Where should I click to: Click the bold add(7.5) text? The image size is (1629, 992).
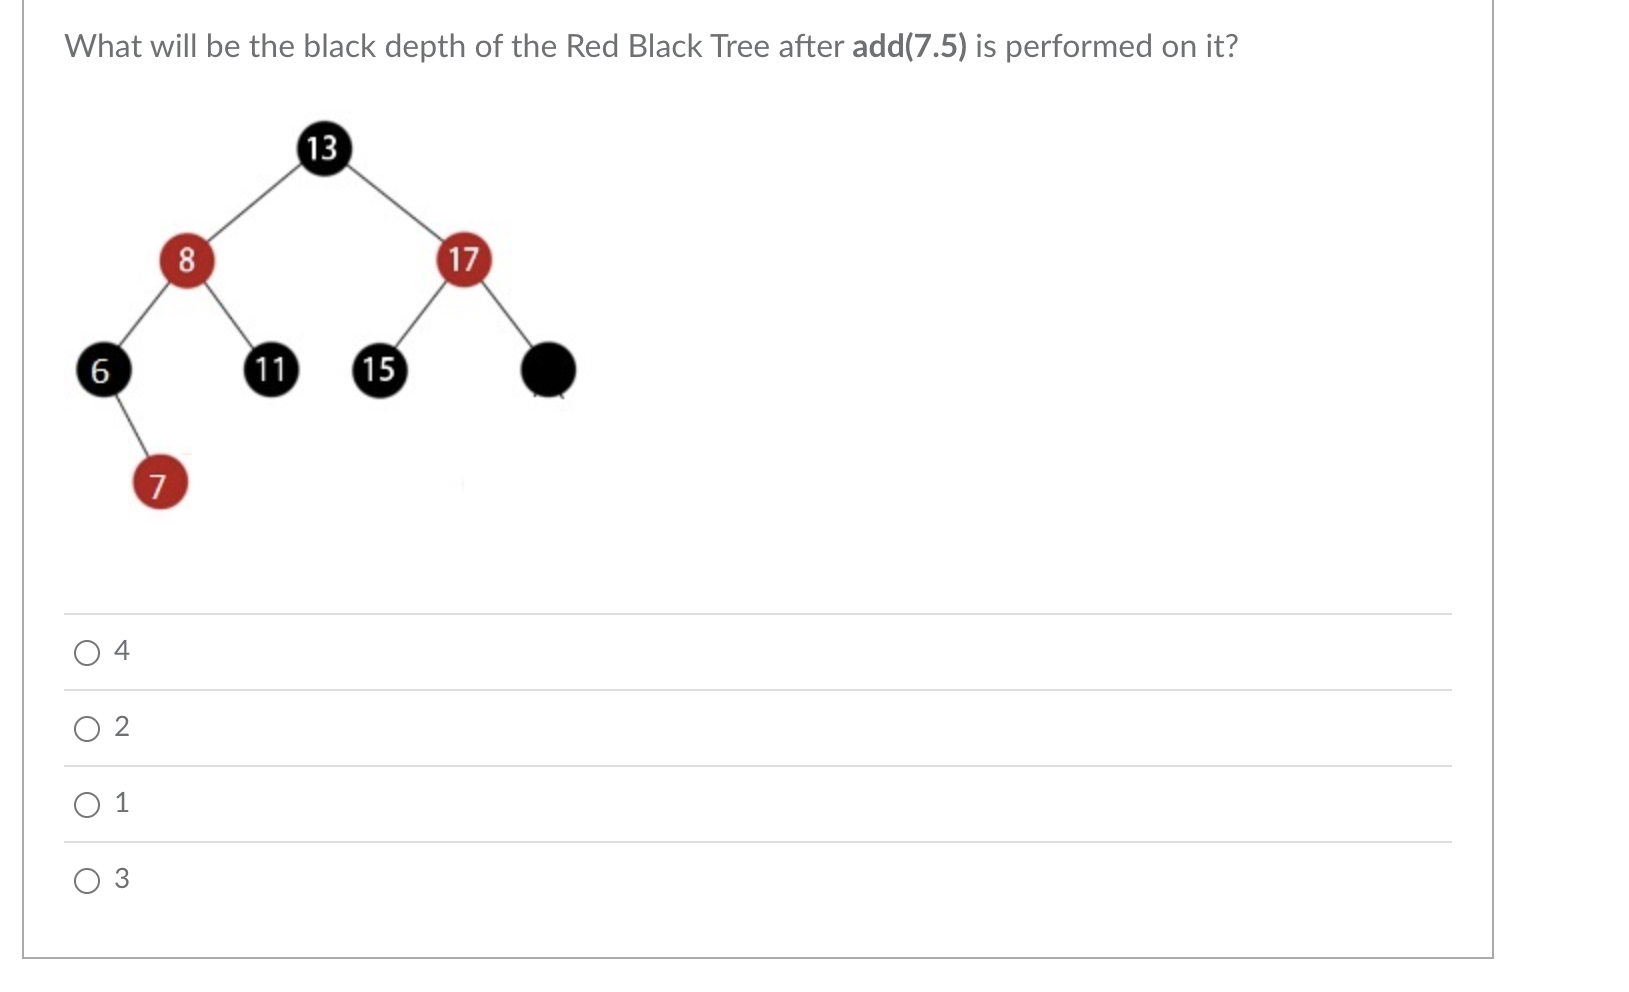point(908,46)
